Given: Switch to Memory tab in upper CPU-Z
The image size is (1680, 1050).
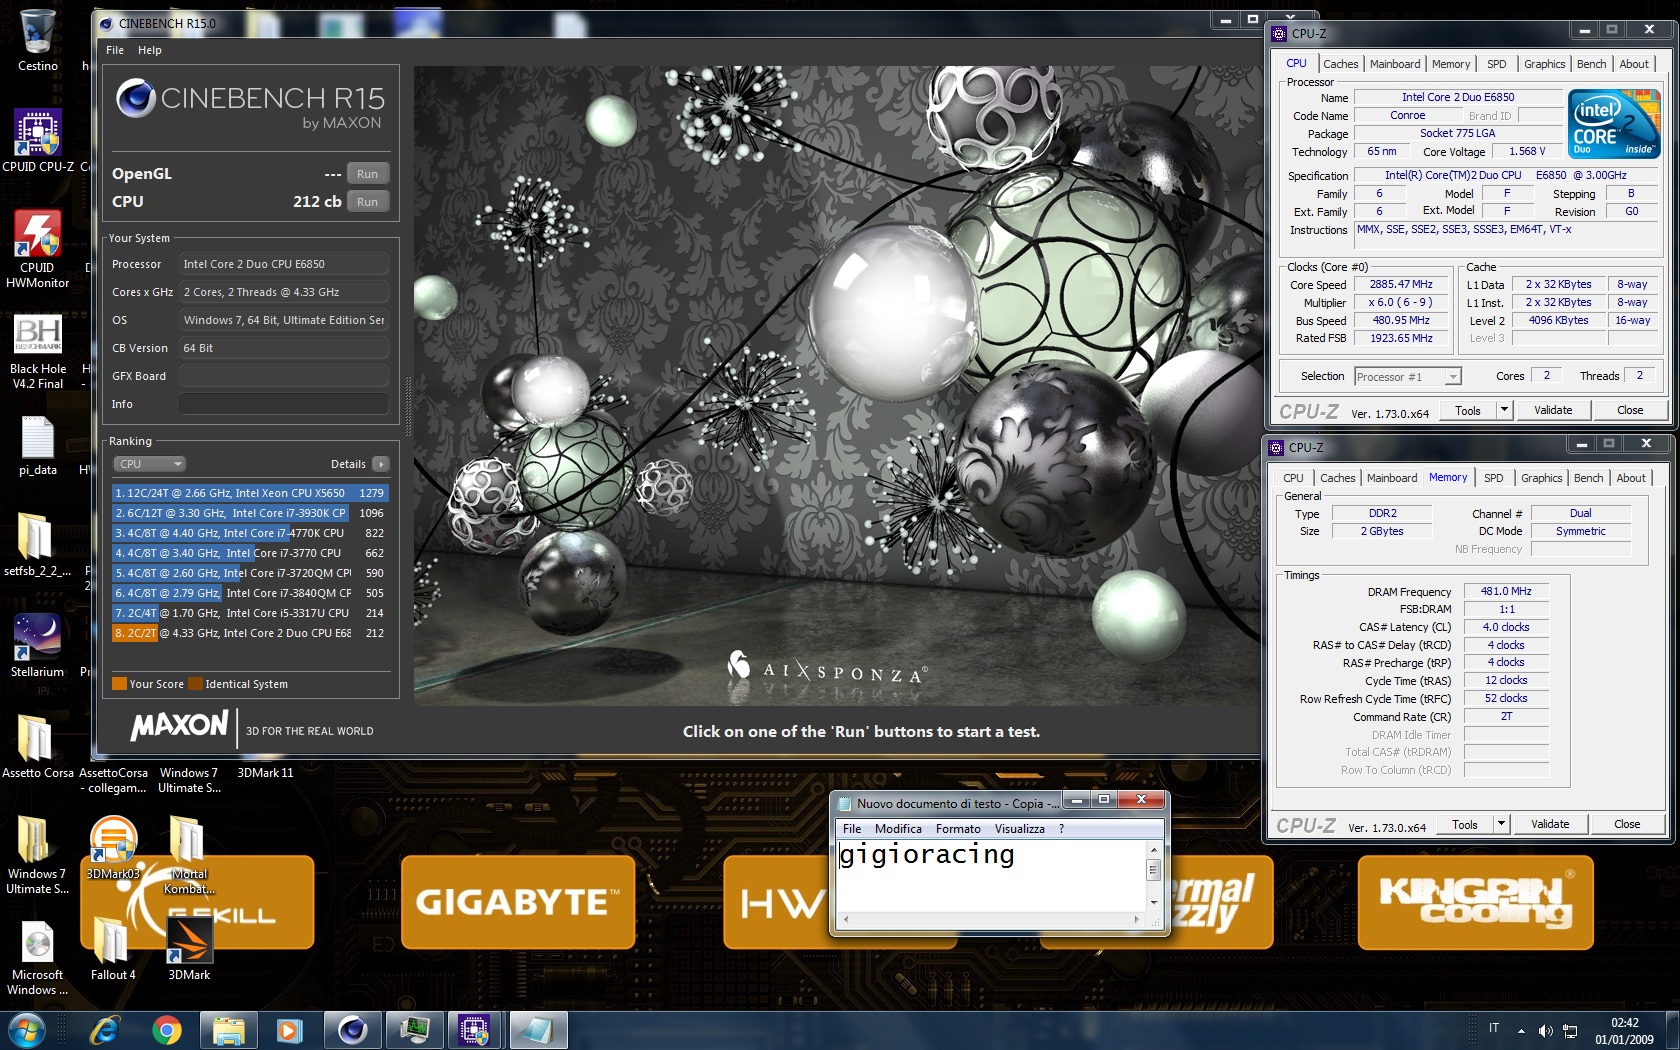Looking at the screenshot, I should 1451,64.
